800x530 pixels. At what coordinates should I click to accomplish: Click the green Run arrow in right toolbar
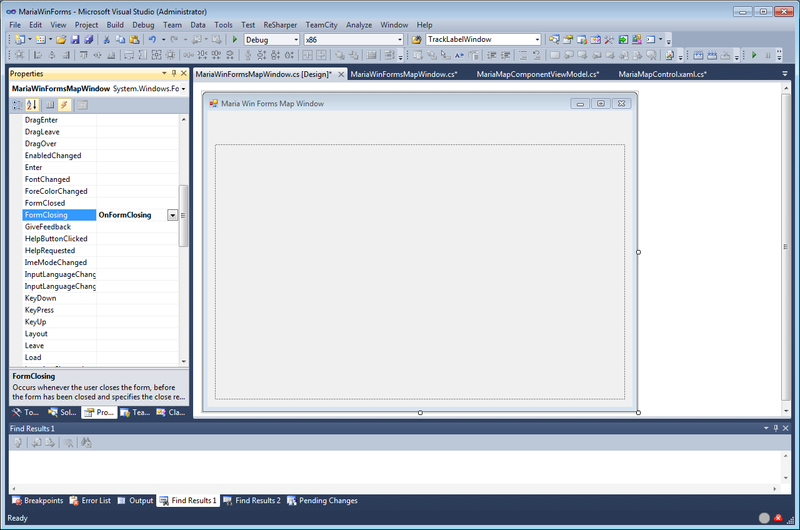pos(754,55)
